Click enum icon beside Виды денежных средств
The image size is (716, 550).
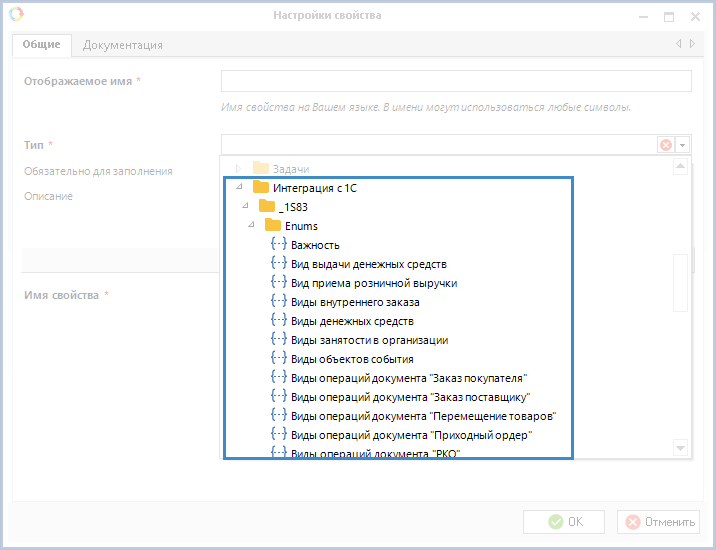[279, 320]
